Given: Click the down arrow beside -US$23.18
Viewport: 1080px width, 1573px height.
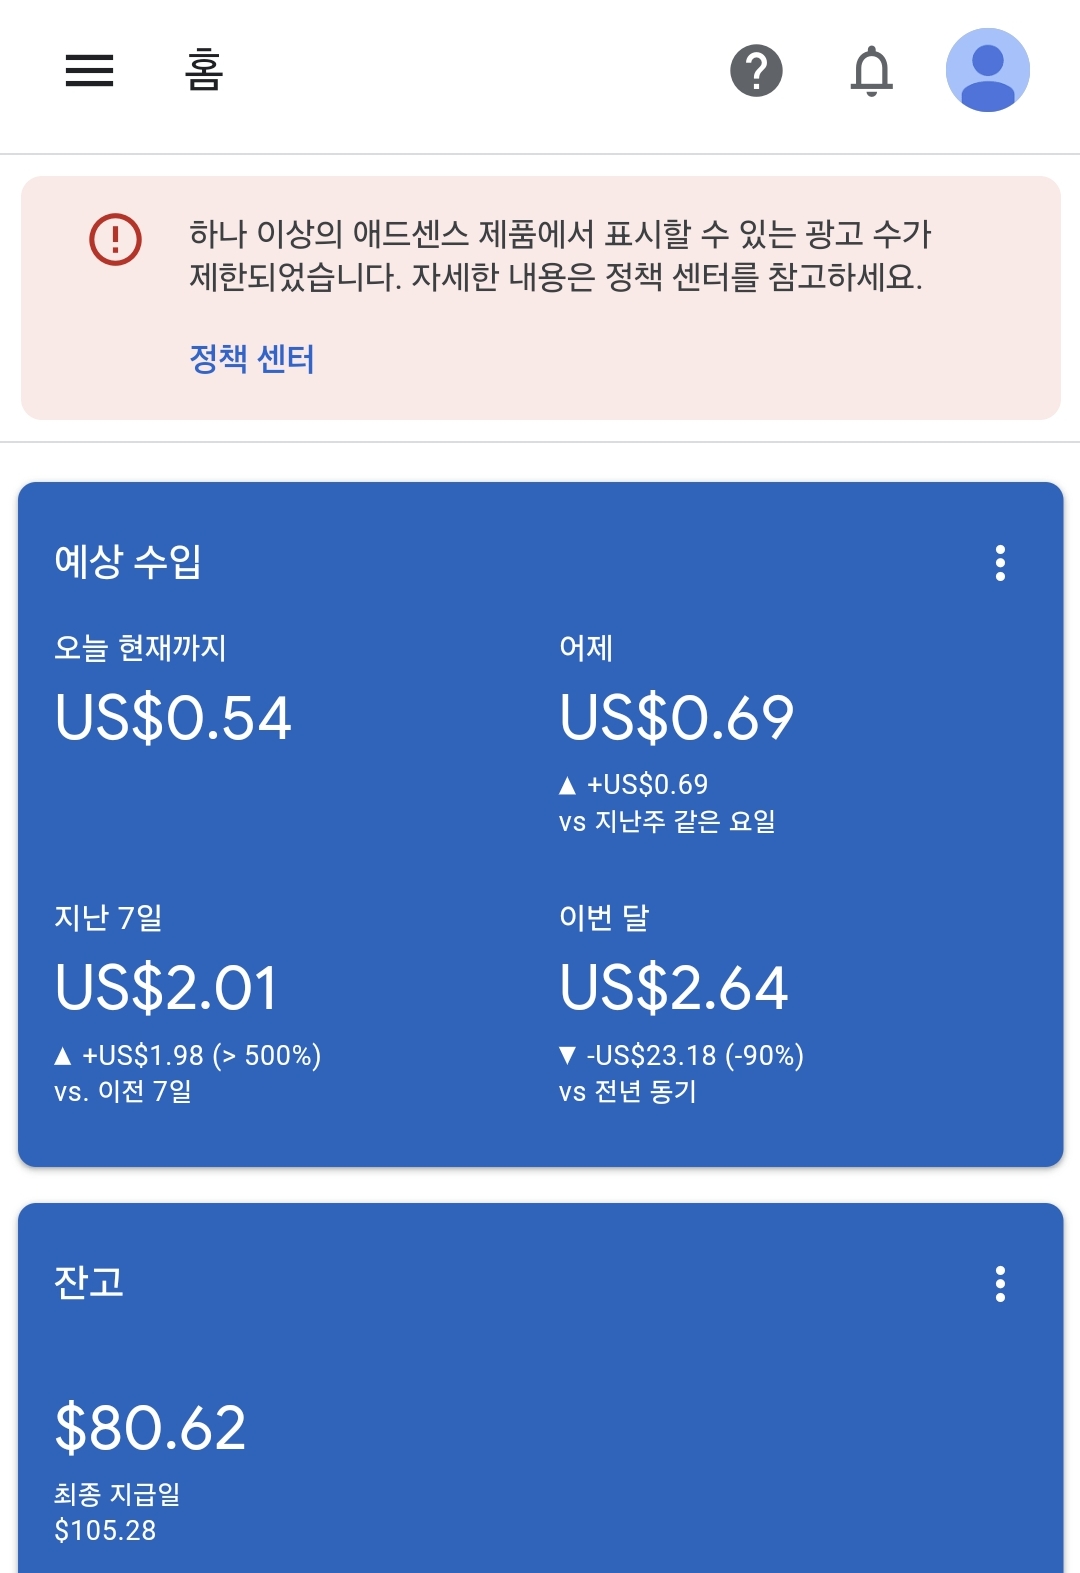Looking at the screenshot, I should [x=567, y=1056].
